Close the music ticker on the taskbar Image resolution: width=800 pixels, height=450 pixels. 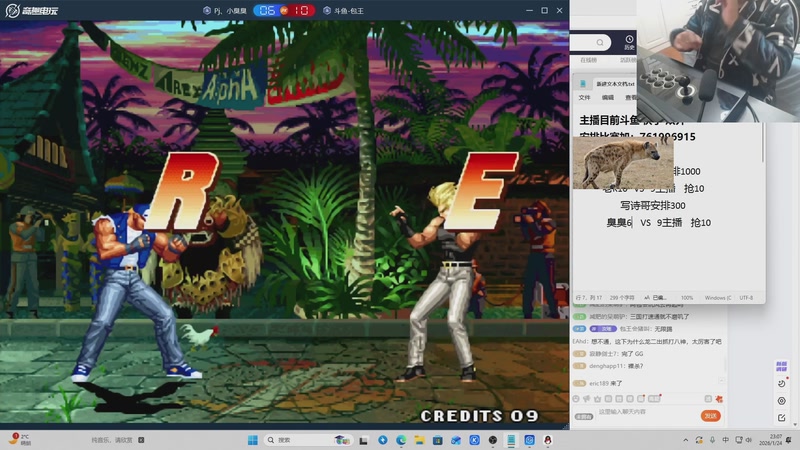141,440
